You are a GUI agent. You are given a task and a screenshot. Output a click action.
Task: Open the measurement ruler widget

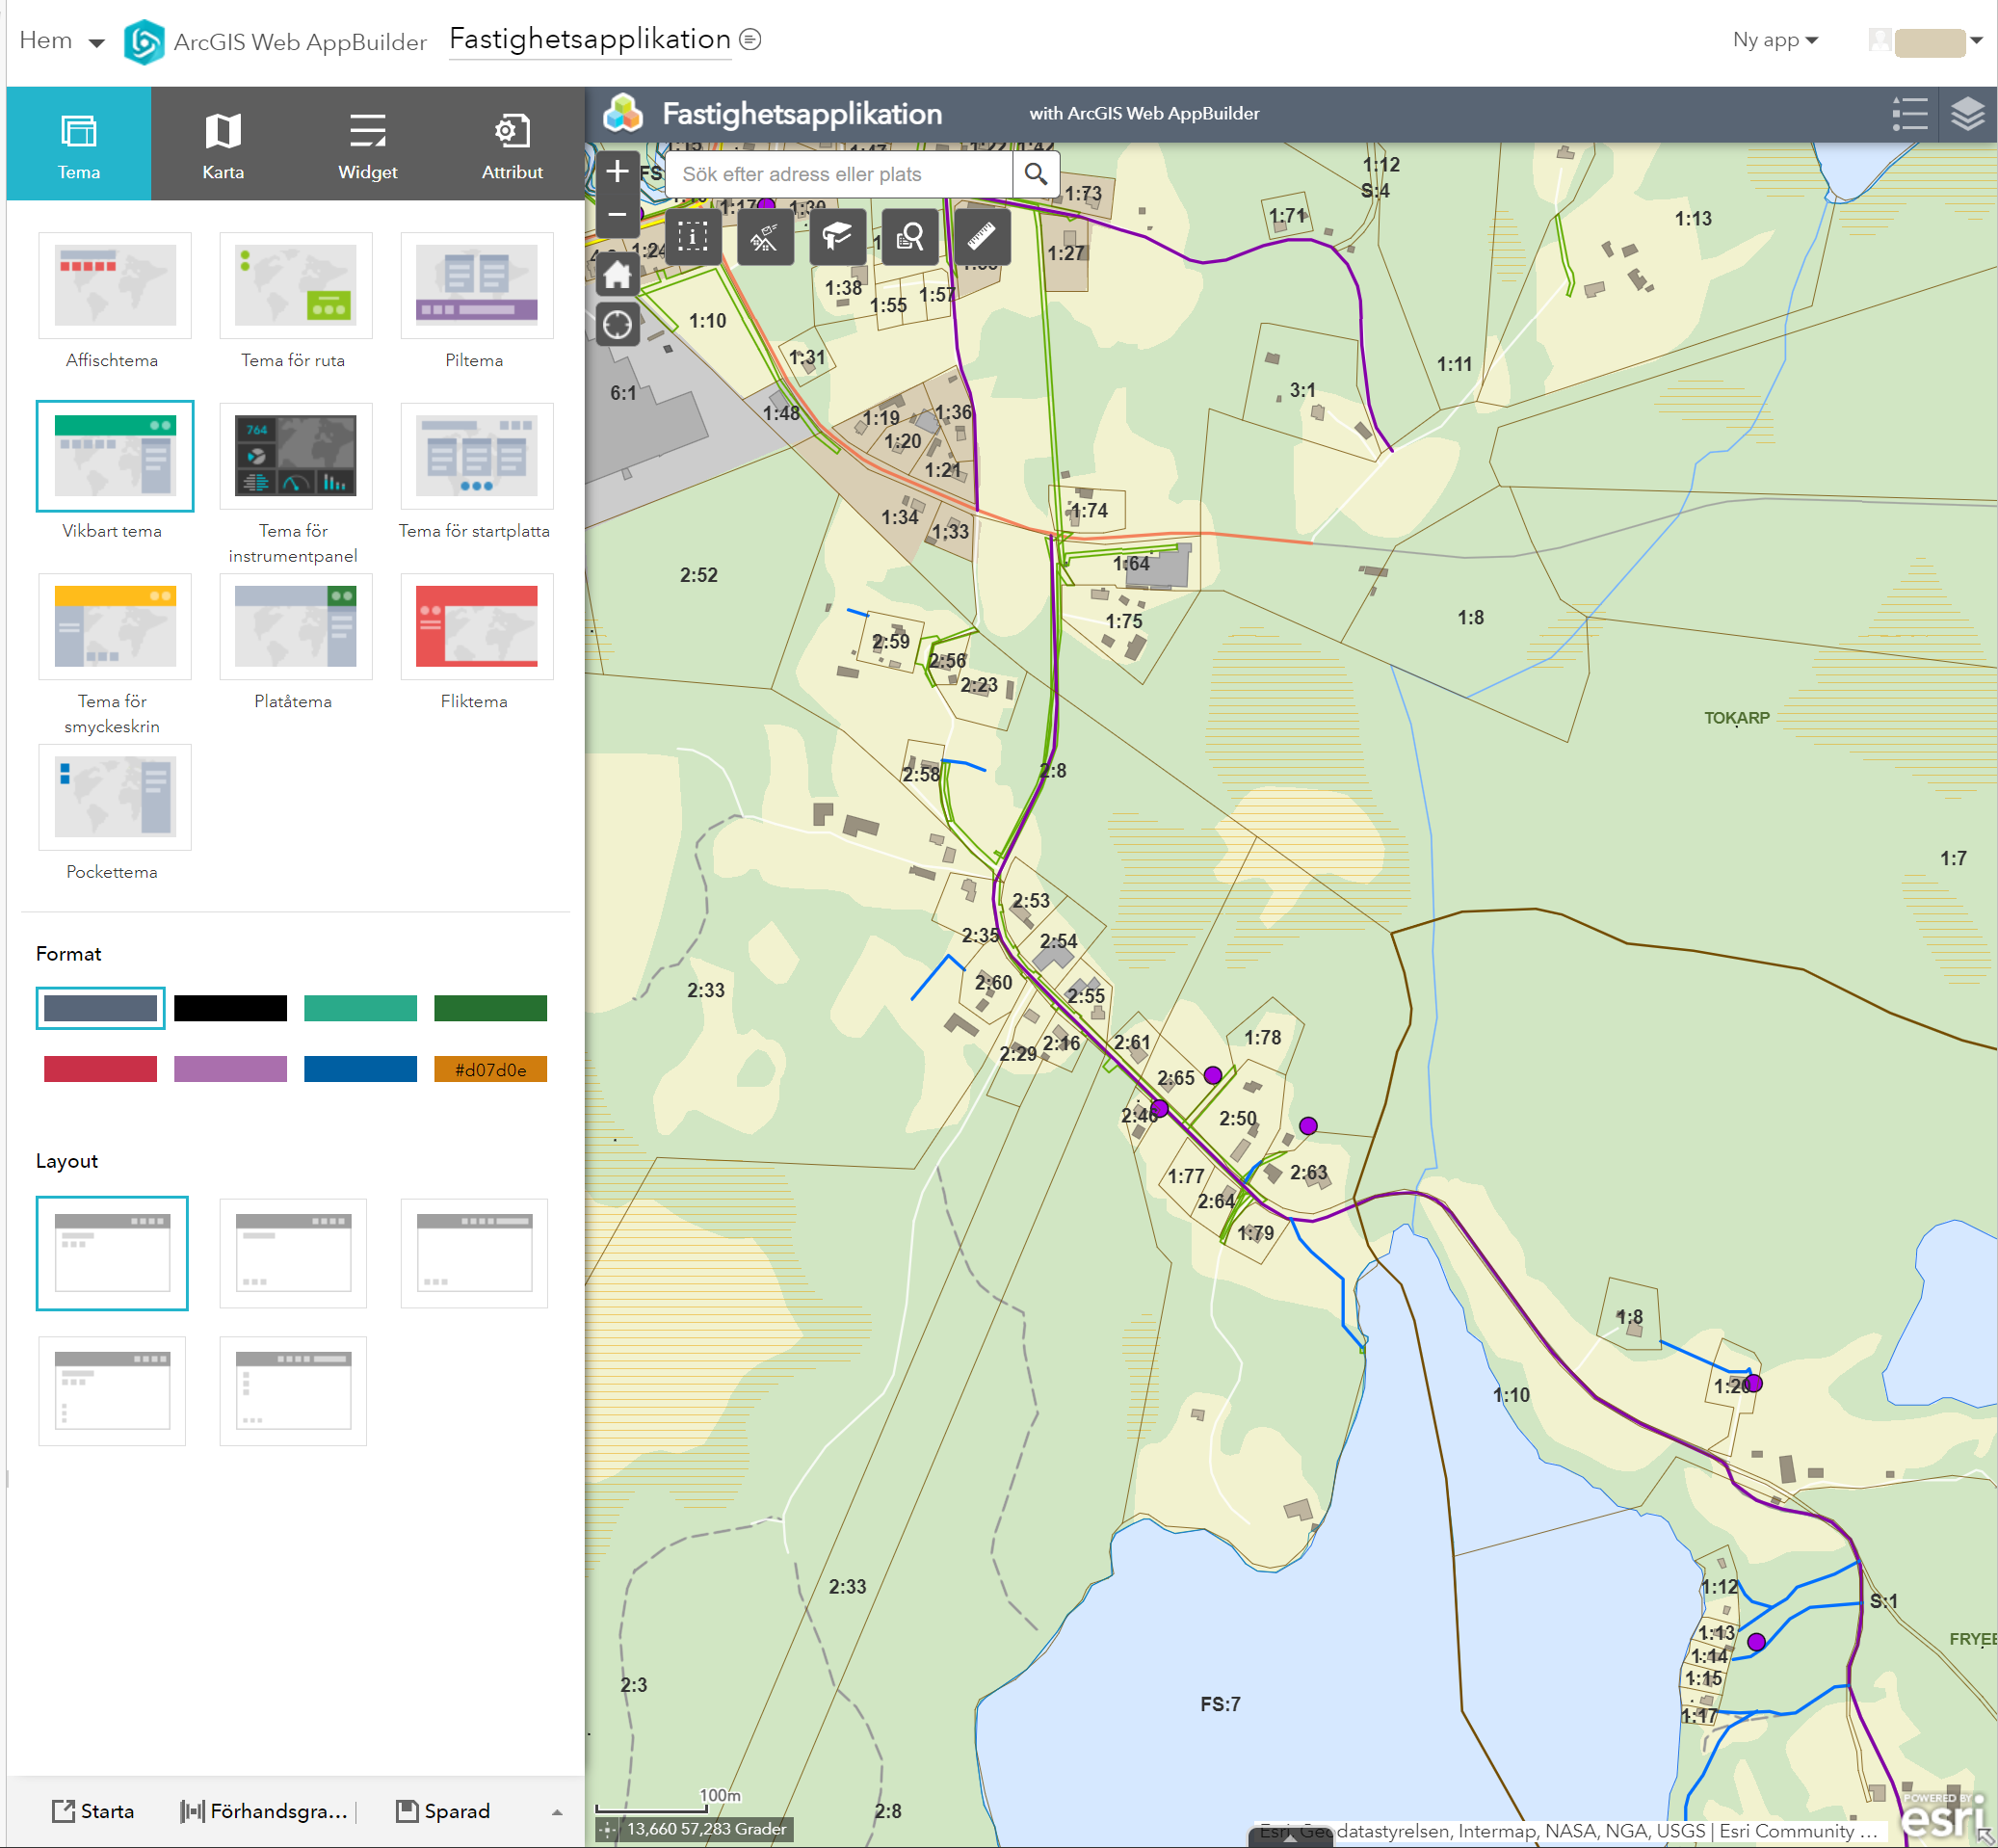(981, 237)
